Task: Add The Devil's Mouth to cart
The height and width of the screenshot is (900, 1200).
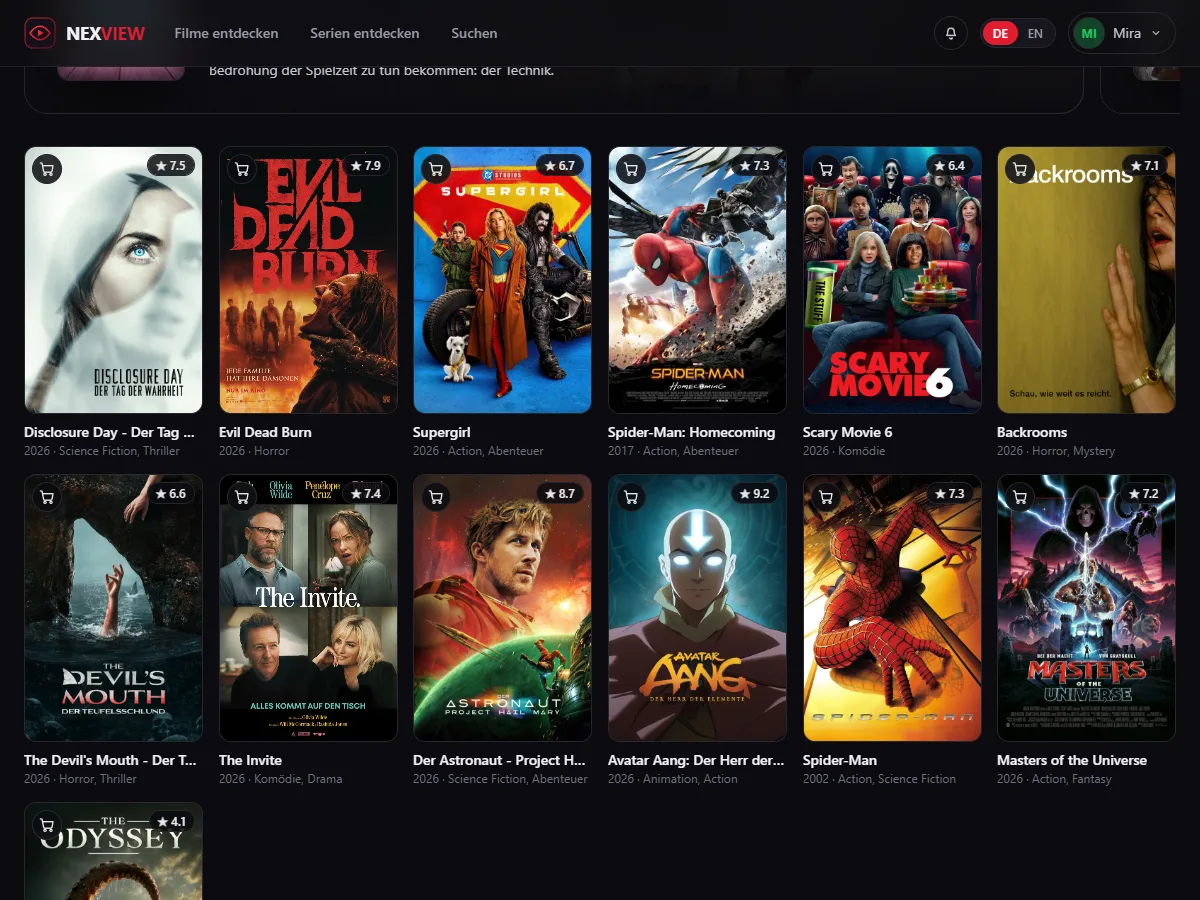Action: [x=47, y=497]
